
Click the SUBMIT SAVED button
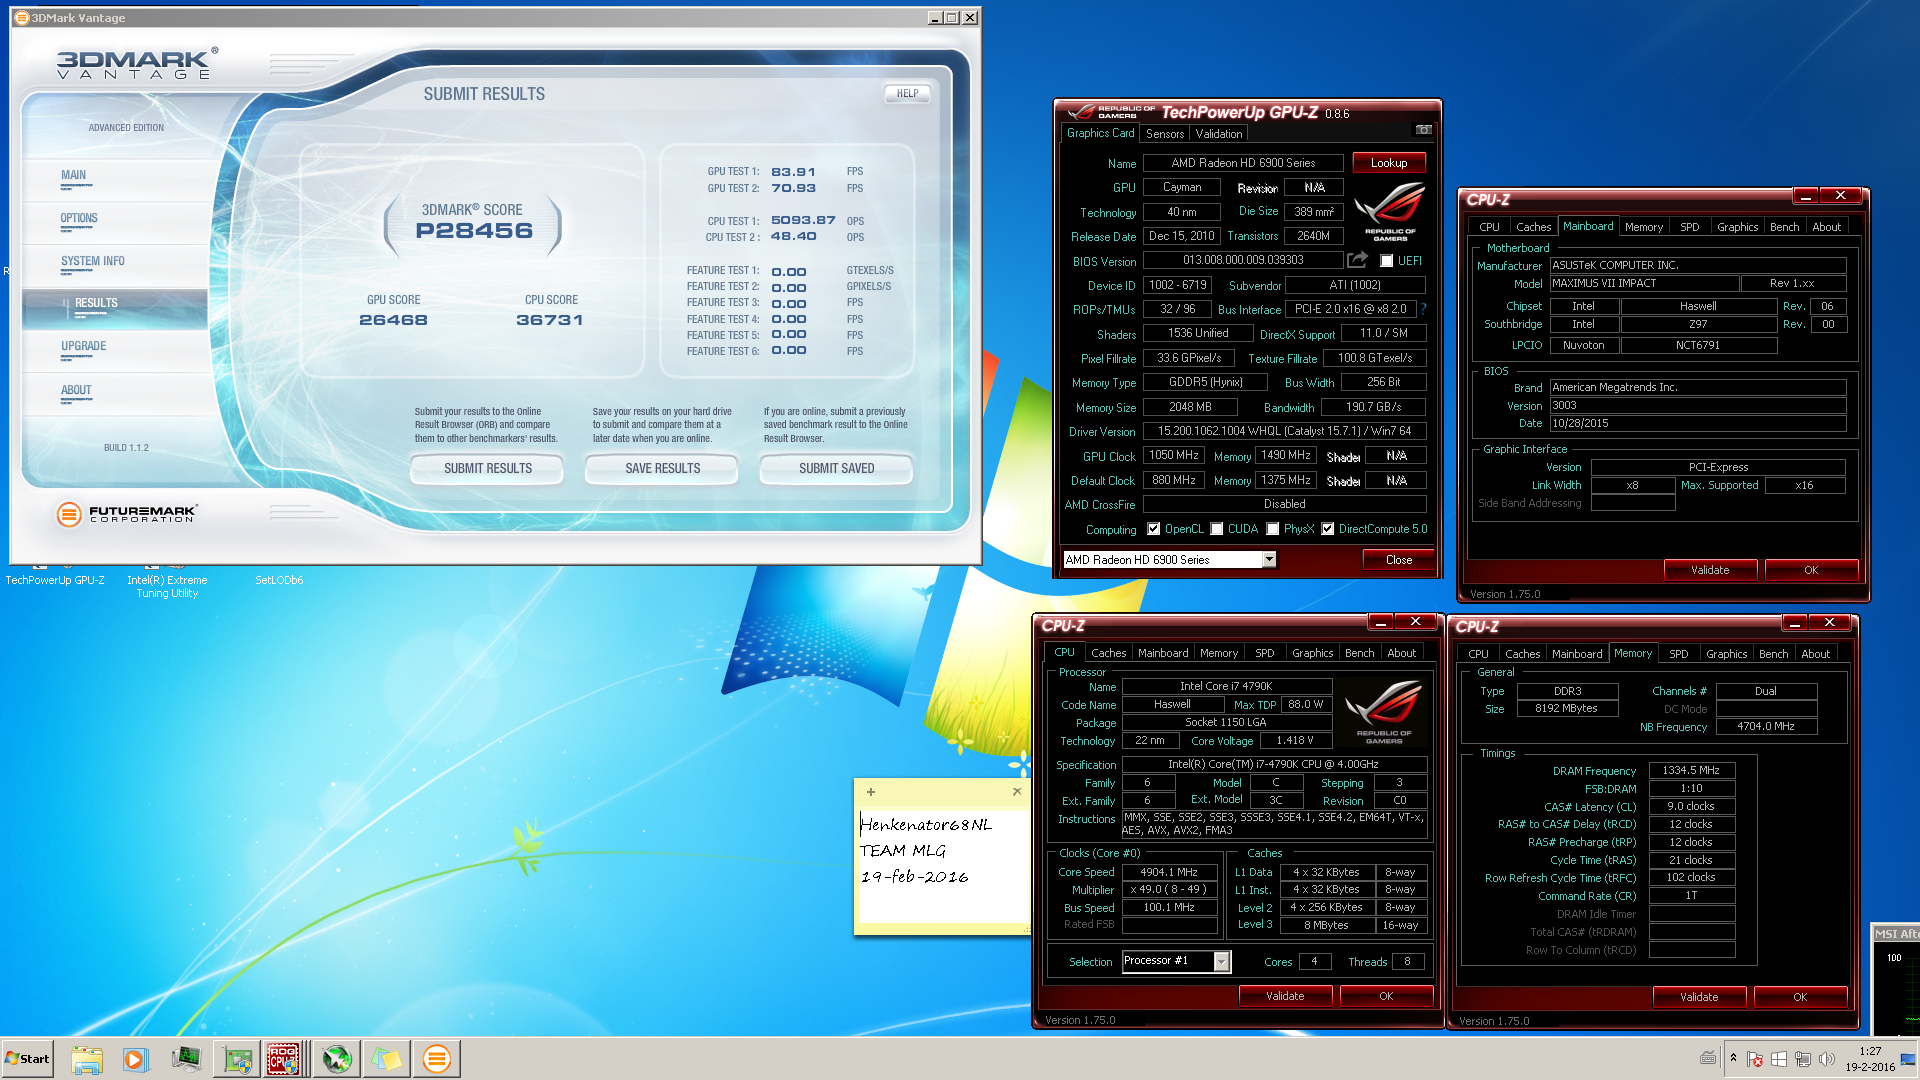(836, 468)
